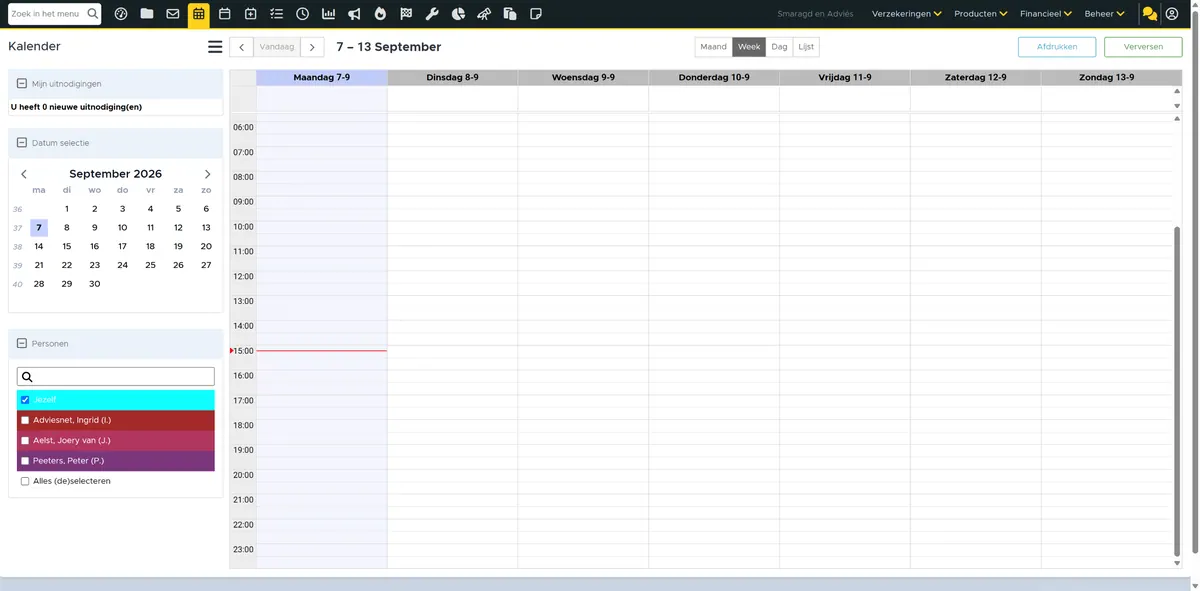Image resolution: width=1200 pixels, height=591 pixels.
Task: Open the folder icon in top toolbar
Action: coord(147,14)
